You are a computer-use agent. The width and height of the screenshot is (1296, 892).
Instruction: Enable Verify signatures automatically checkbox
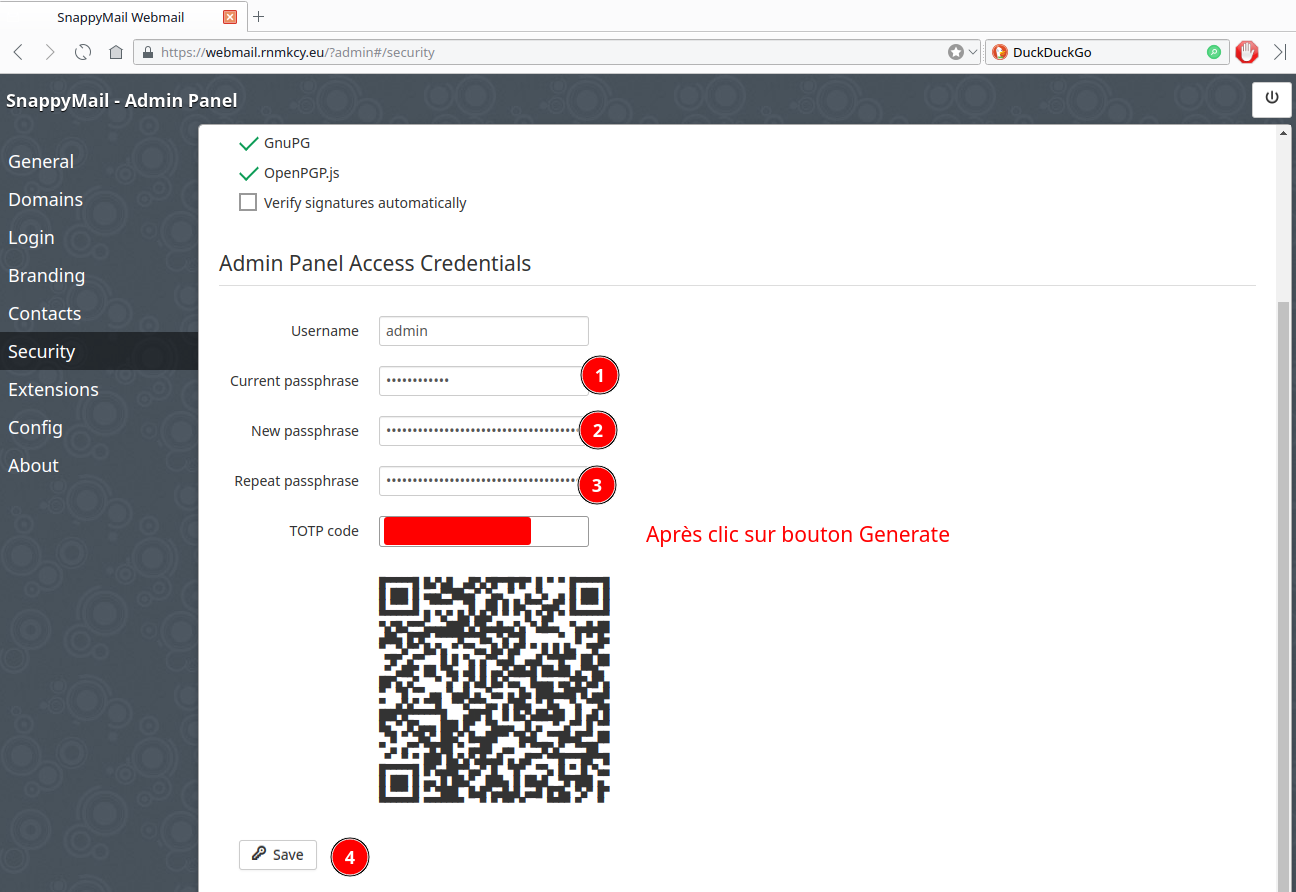point(248,203)
